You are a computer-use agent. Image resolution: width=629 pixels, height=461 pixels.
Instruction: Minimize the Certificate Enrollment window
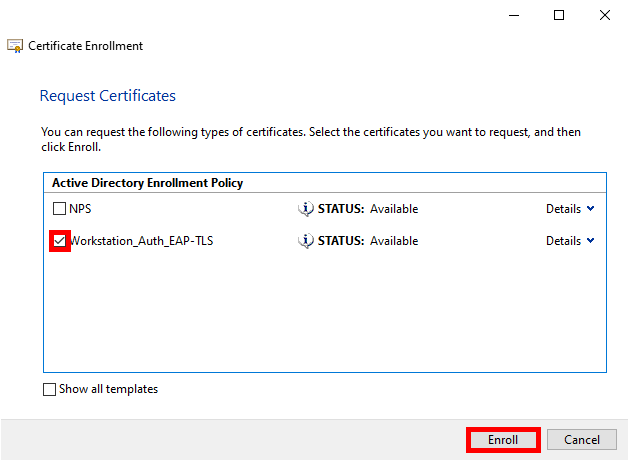513,15
